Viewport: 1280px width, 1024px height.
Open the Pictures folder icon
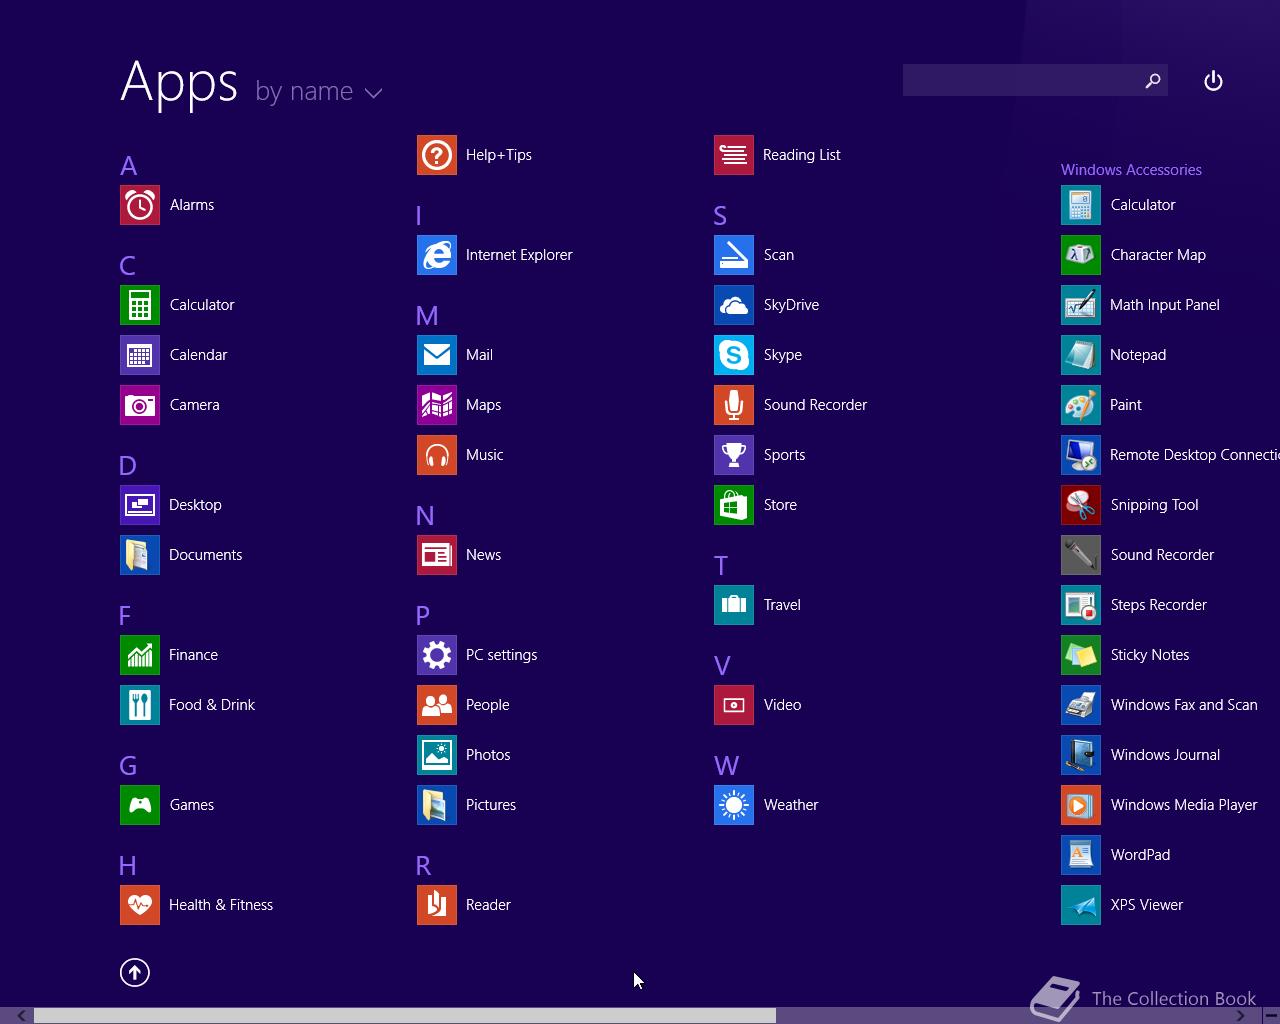[x=437, y=805]
